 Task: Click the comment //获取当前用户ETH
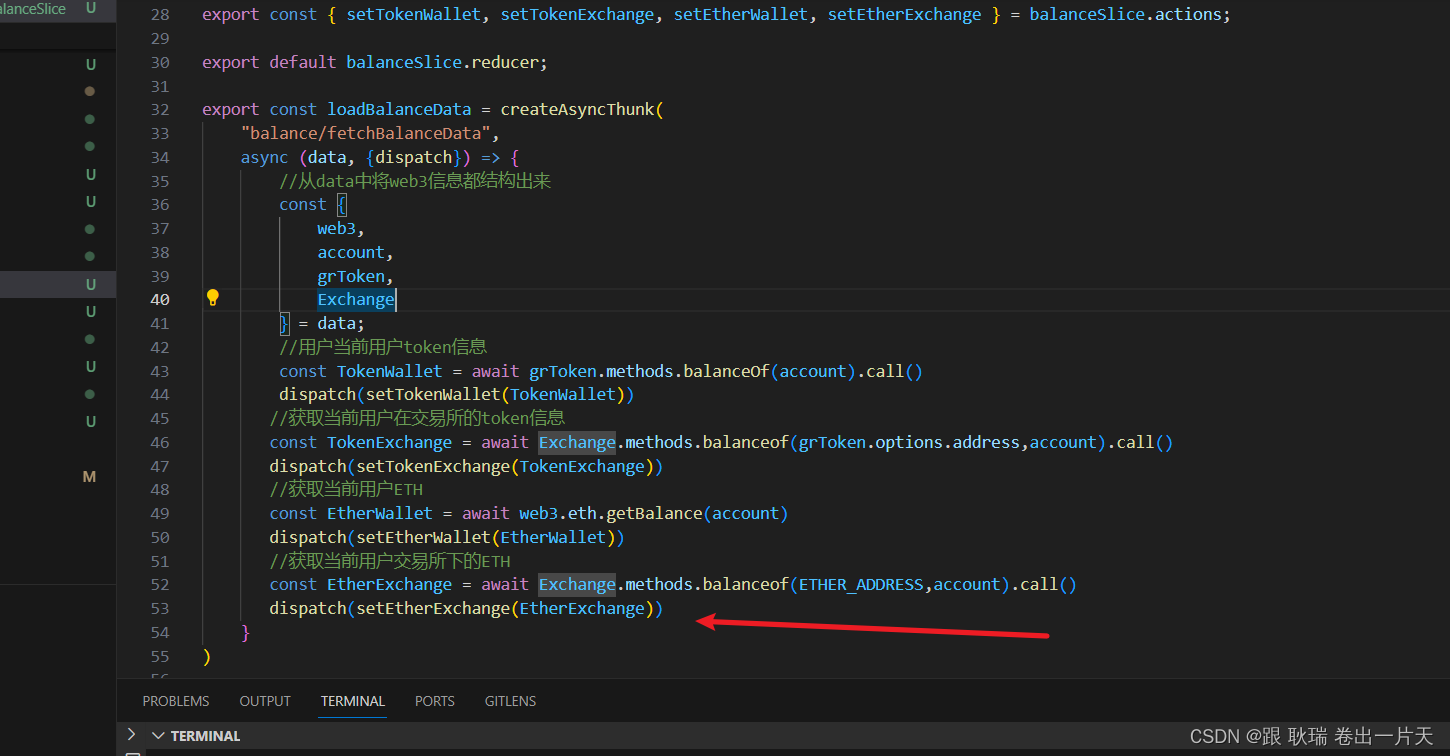346,490
